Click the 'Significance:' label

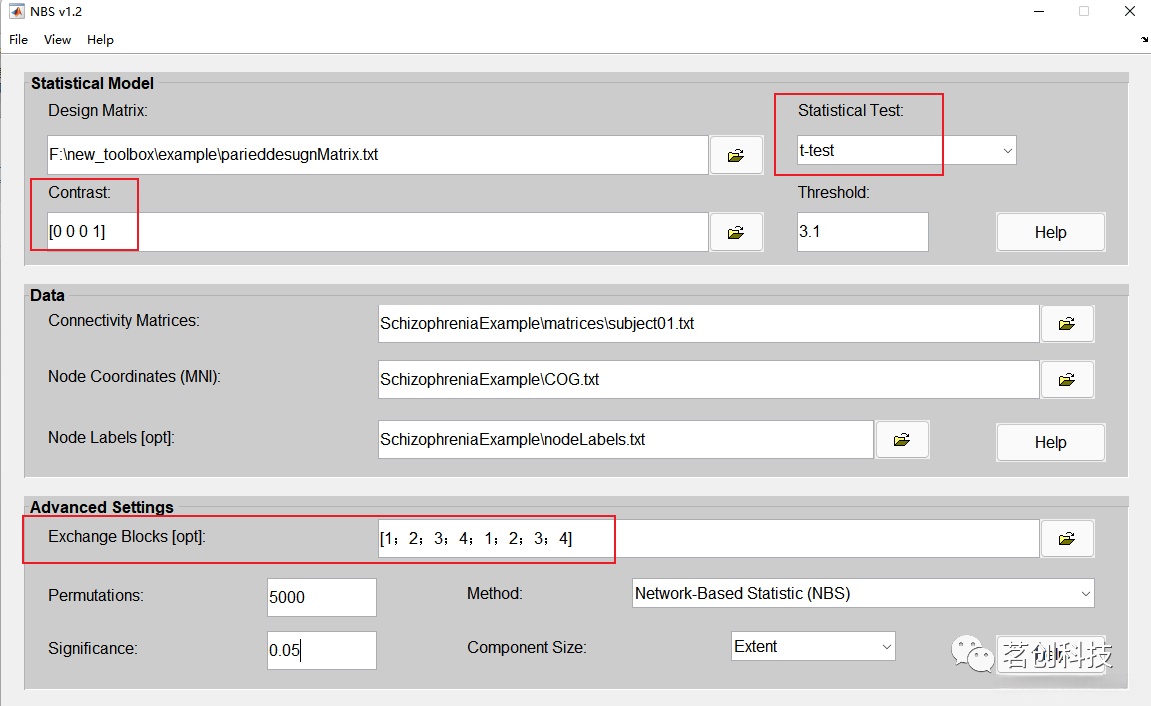tap(92, 649)
